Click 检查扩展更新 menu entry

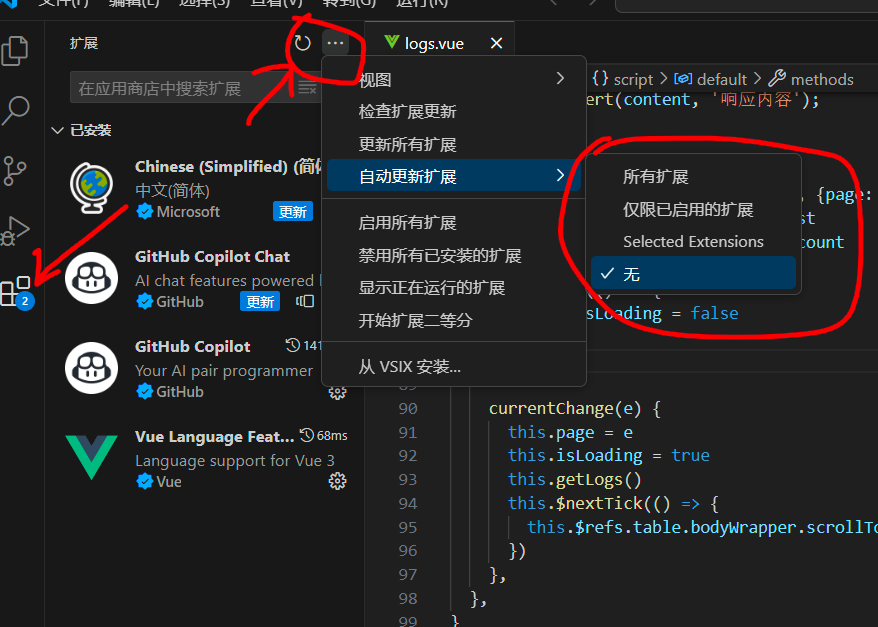click(x=407, y=112)
